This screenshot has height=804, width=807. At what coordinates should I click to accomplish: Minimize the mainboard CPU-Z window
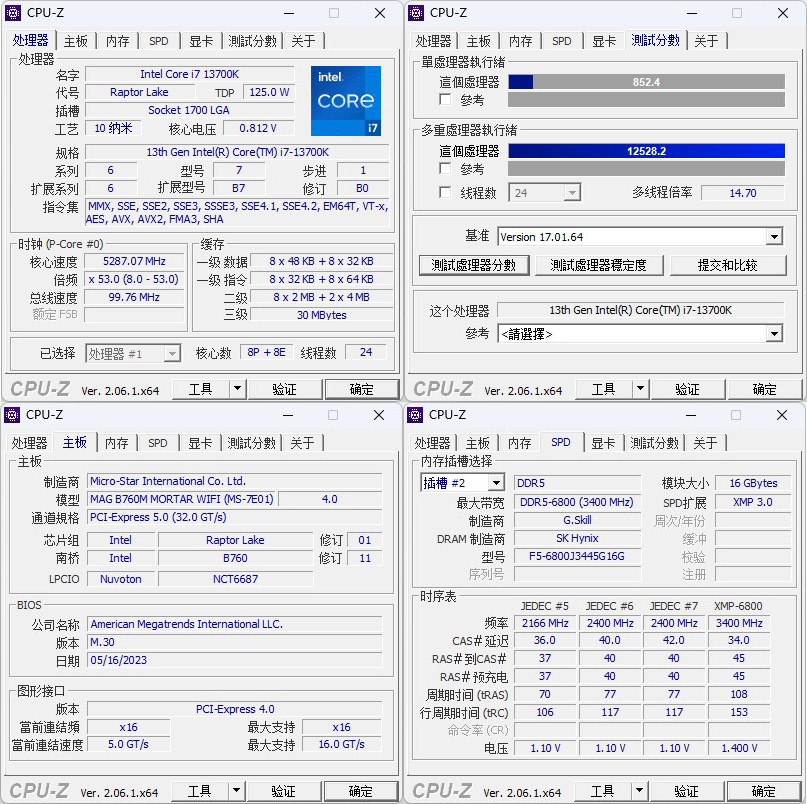tap(288, 415)
